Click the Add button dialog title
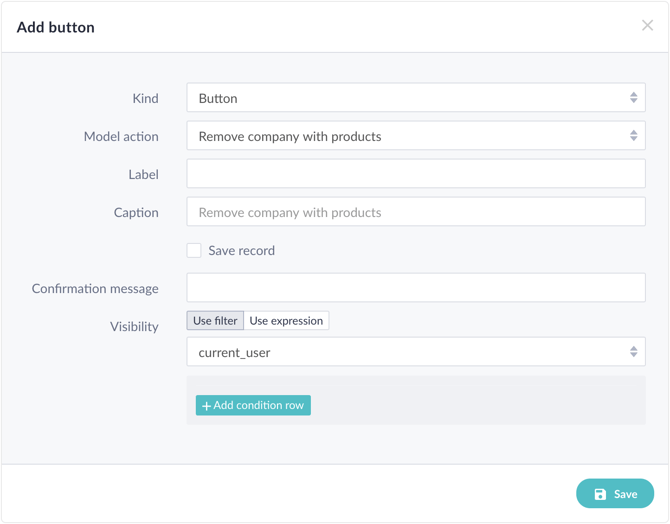670x524 pixels. [x=56, y=27]
